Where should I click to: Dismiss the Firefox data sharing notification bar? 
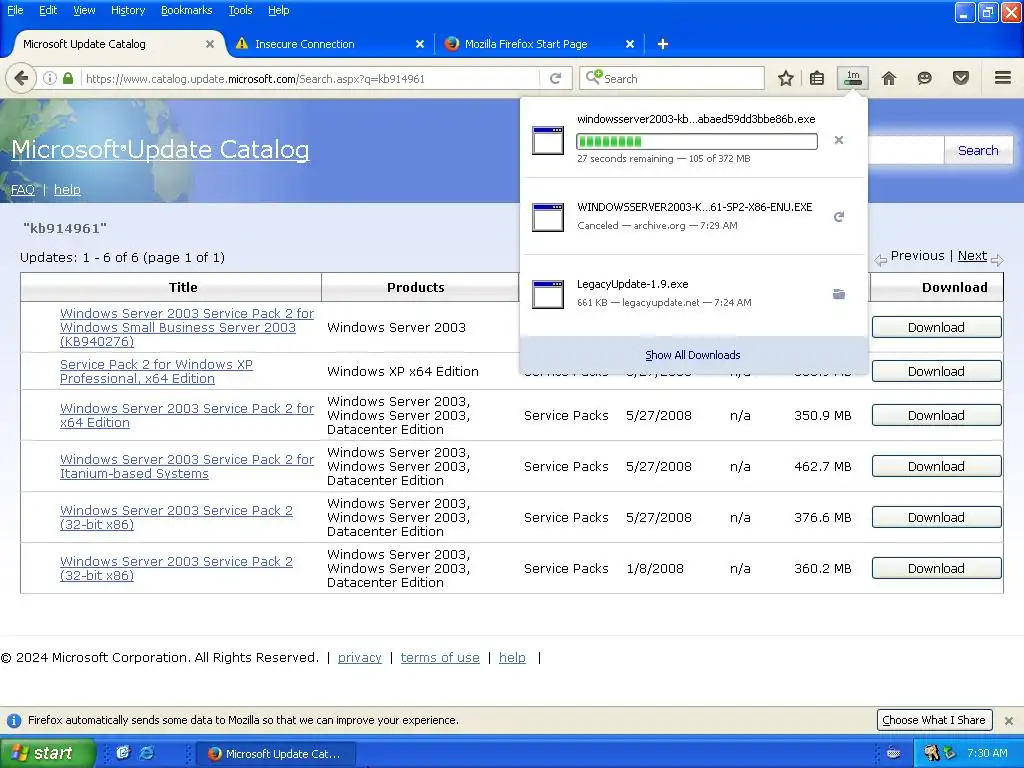1009,720
